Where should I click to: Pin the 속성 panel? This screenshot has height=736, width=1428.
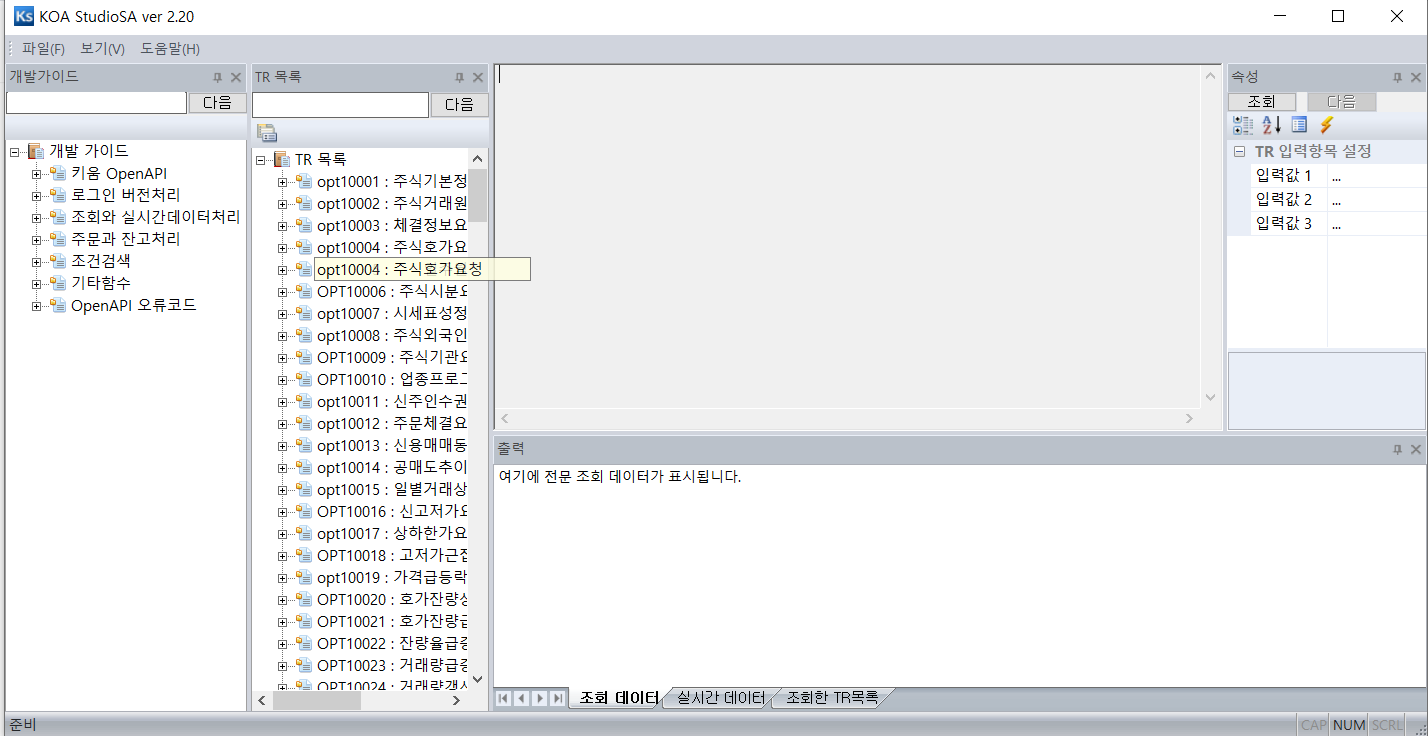click(x=1398, y=77)
